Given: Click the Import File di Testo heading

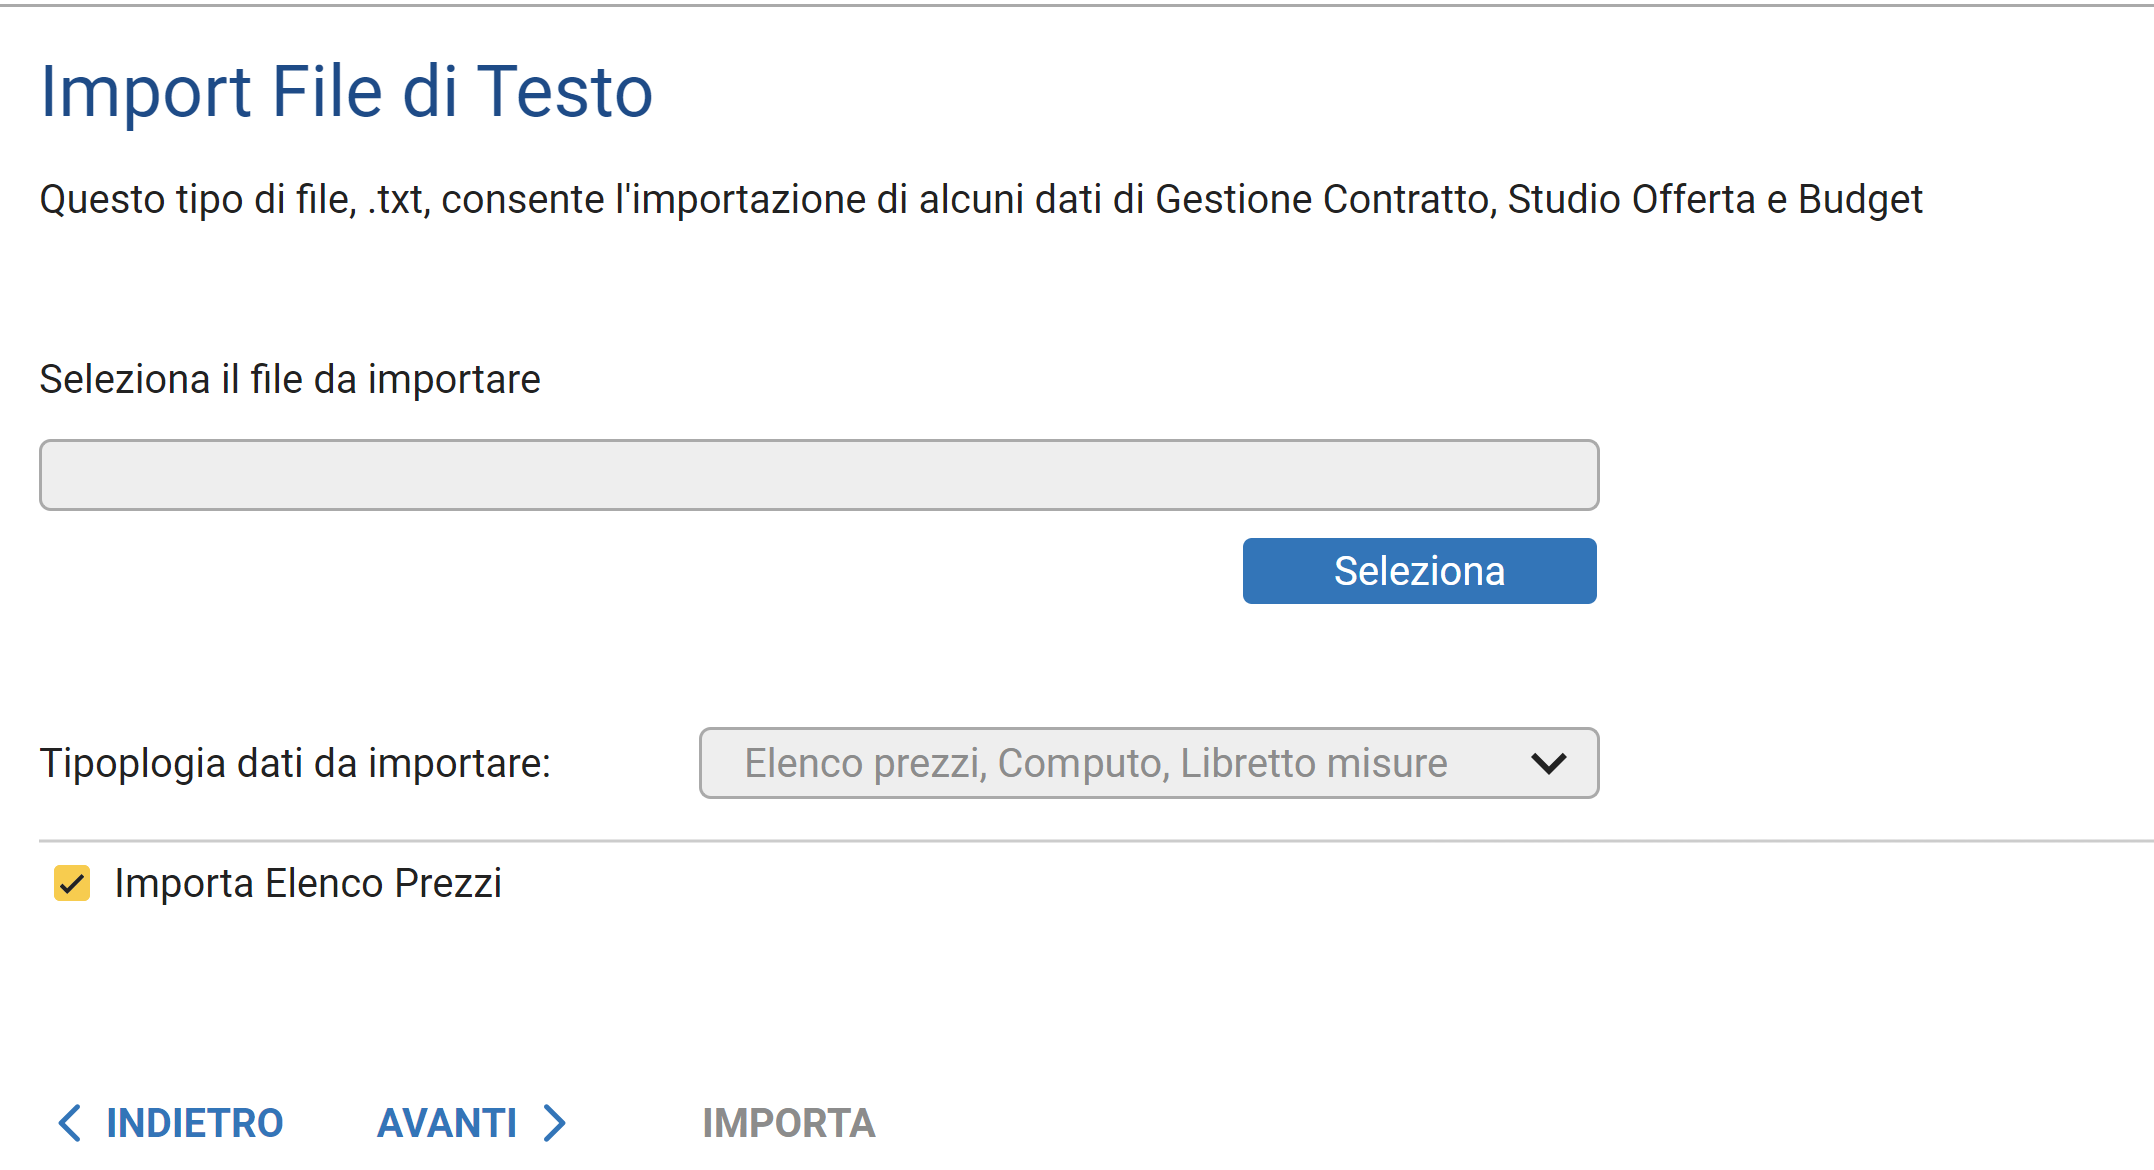Looking at the screenshot, I should tap(346, 92).
